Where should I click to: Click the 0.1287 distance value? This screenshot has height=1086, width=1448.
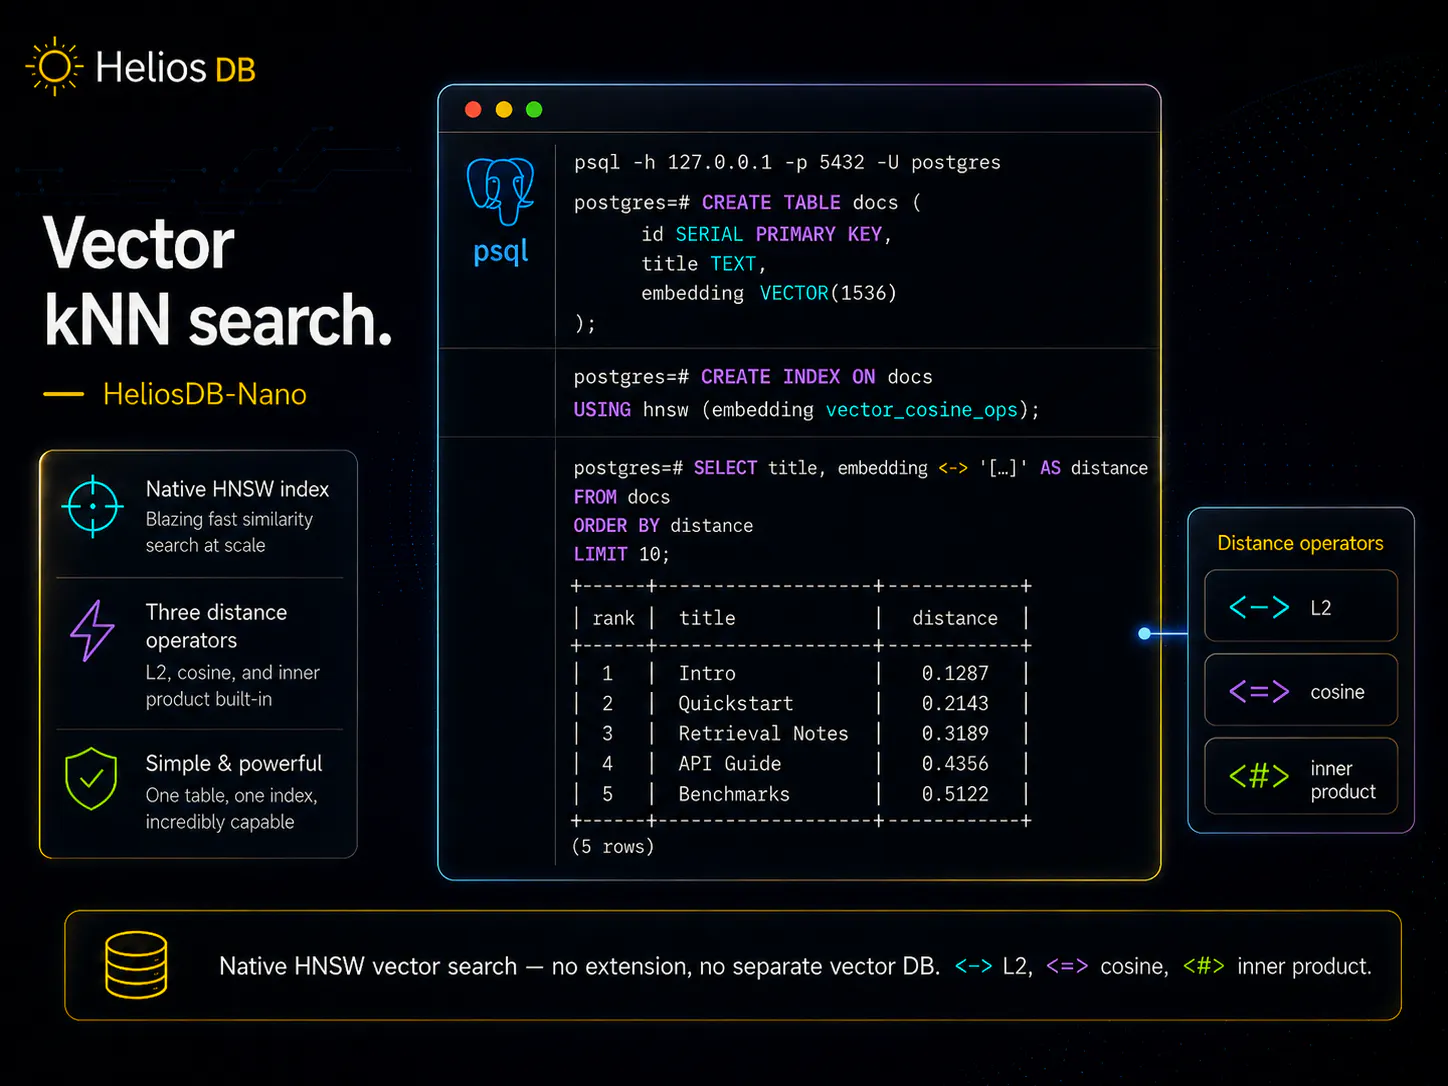pyautogui.click(x=955, y=674)
